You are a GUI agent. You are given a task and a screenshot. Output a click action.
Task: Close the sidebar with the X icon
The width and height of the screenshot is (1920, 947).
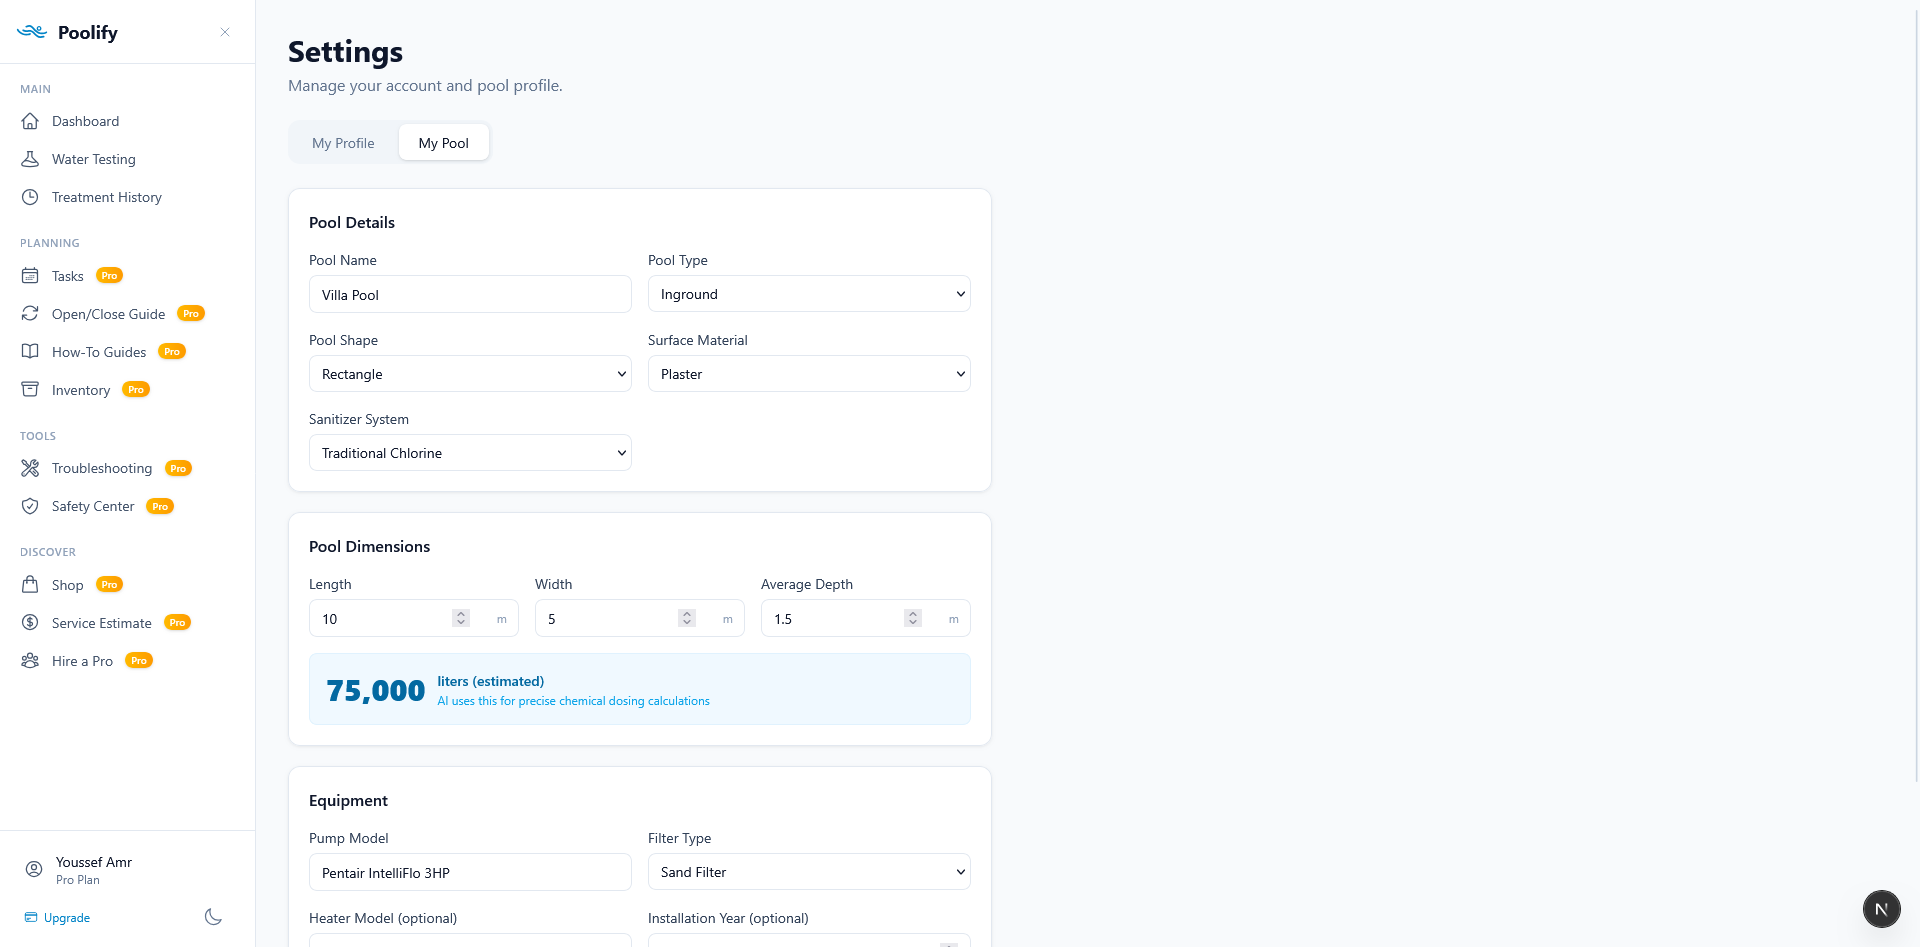click(x=225, y=32)
